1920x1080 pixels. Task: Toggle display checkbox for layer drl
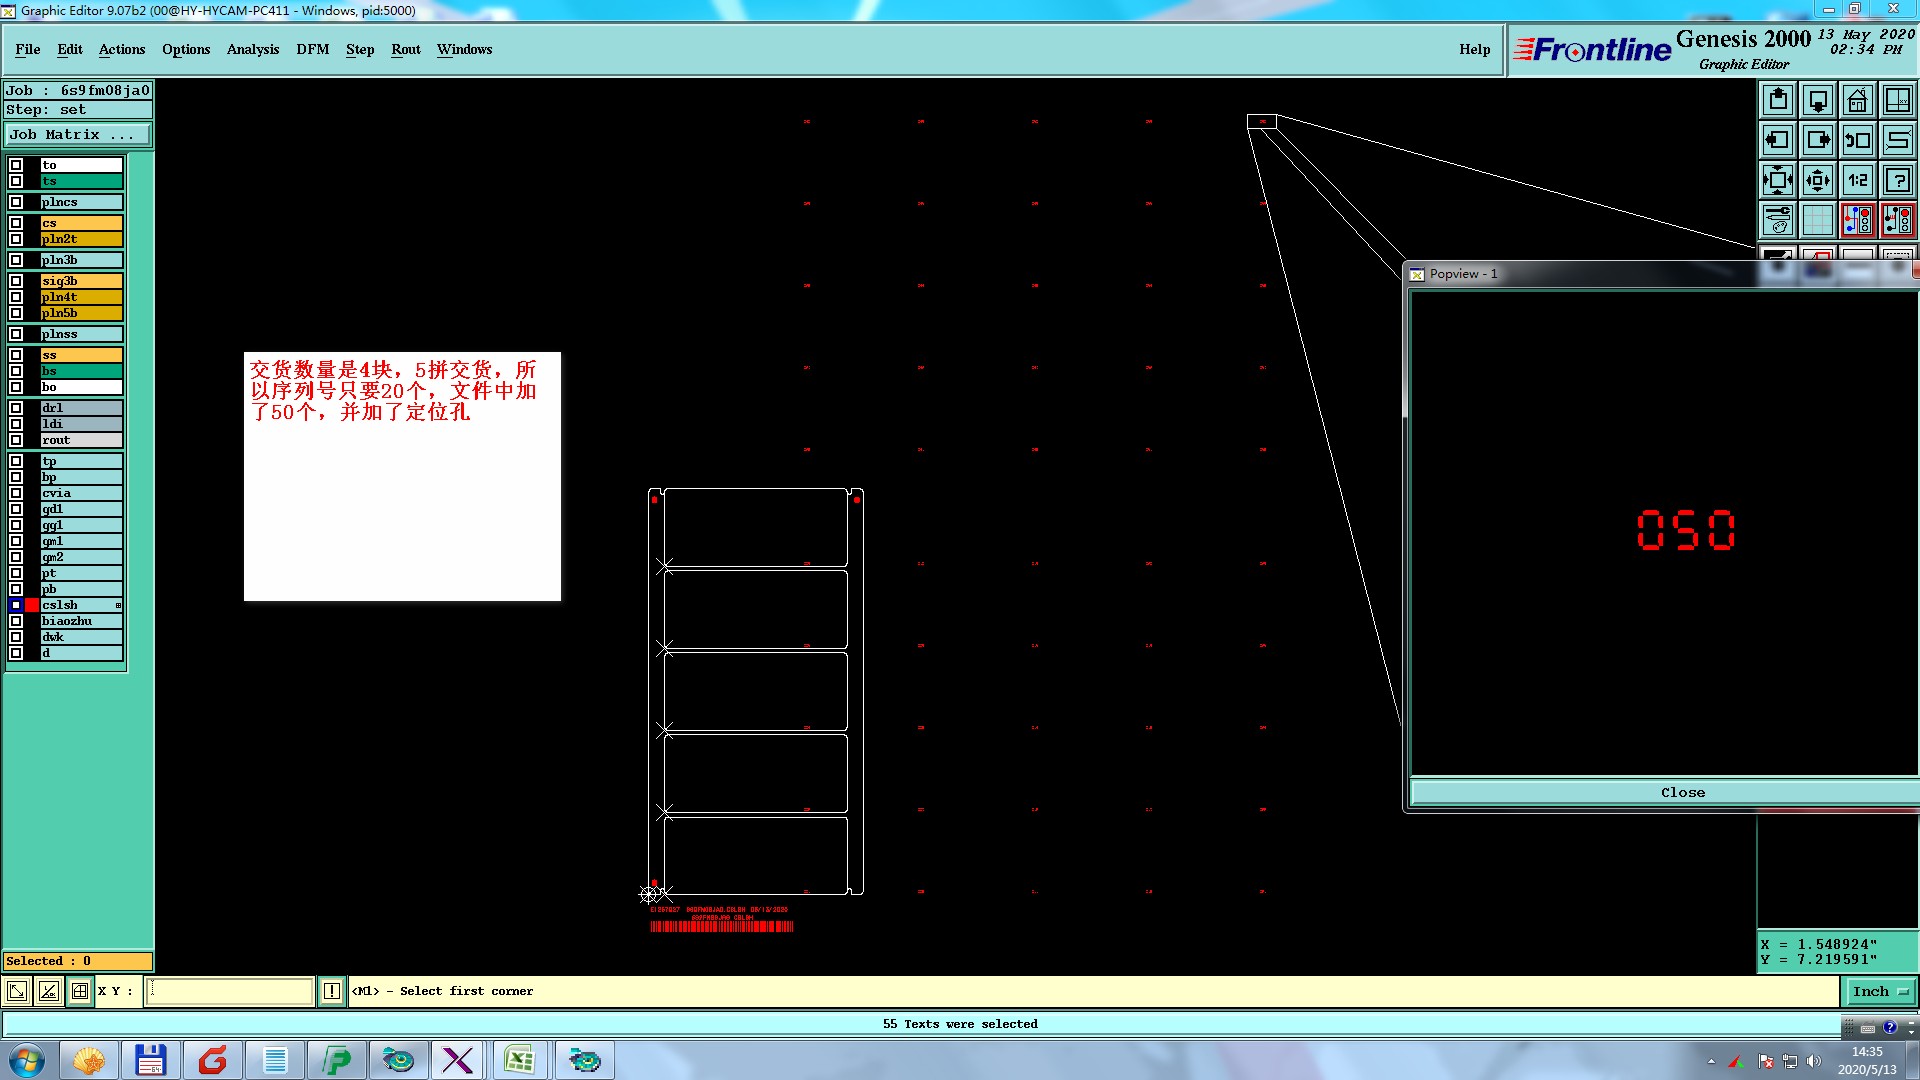(x=16, y=408)
